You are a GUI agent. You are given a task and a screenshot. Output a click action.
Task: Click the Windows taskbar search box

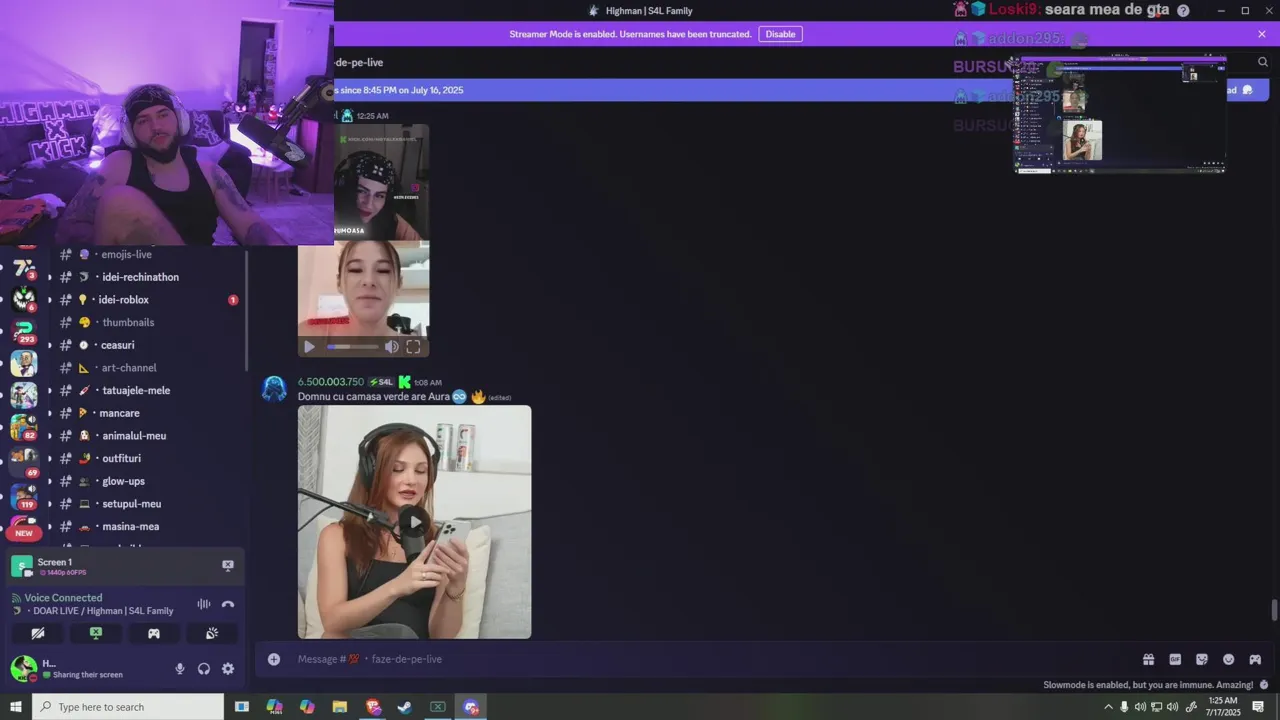[128, 707]
